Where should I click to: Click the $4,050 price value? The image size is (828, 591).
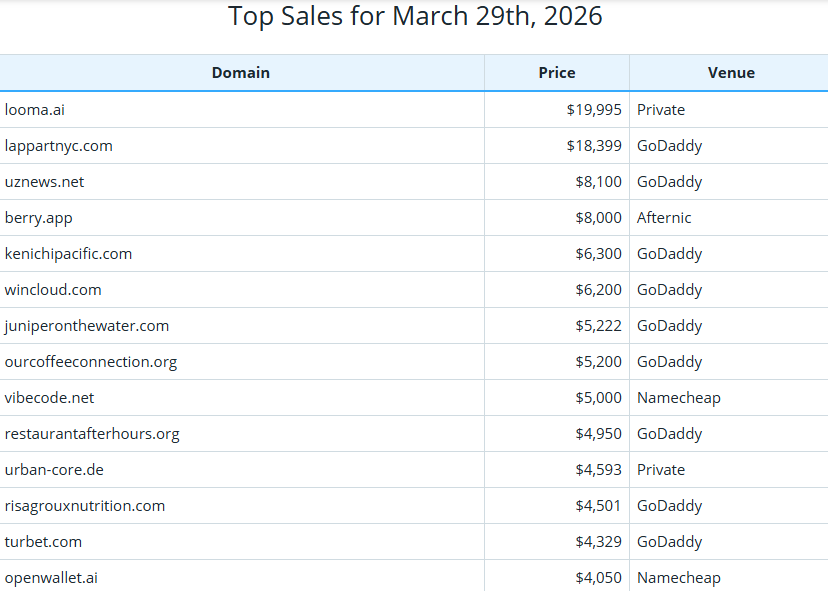(598, 578)
